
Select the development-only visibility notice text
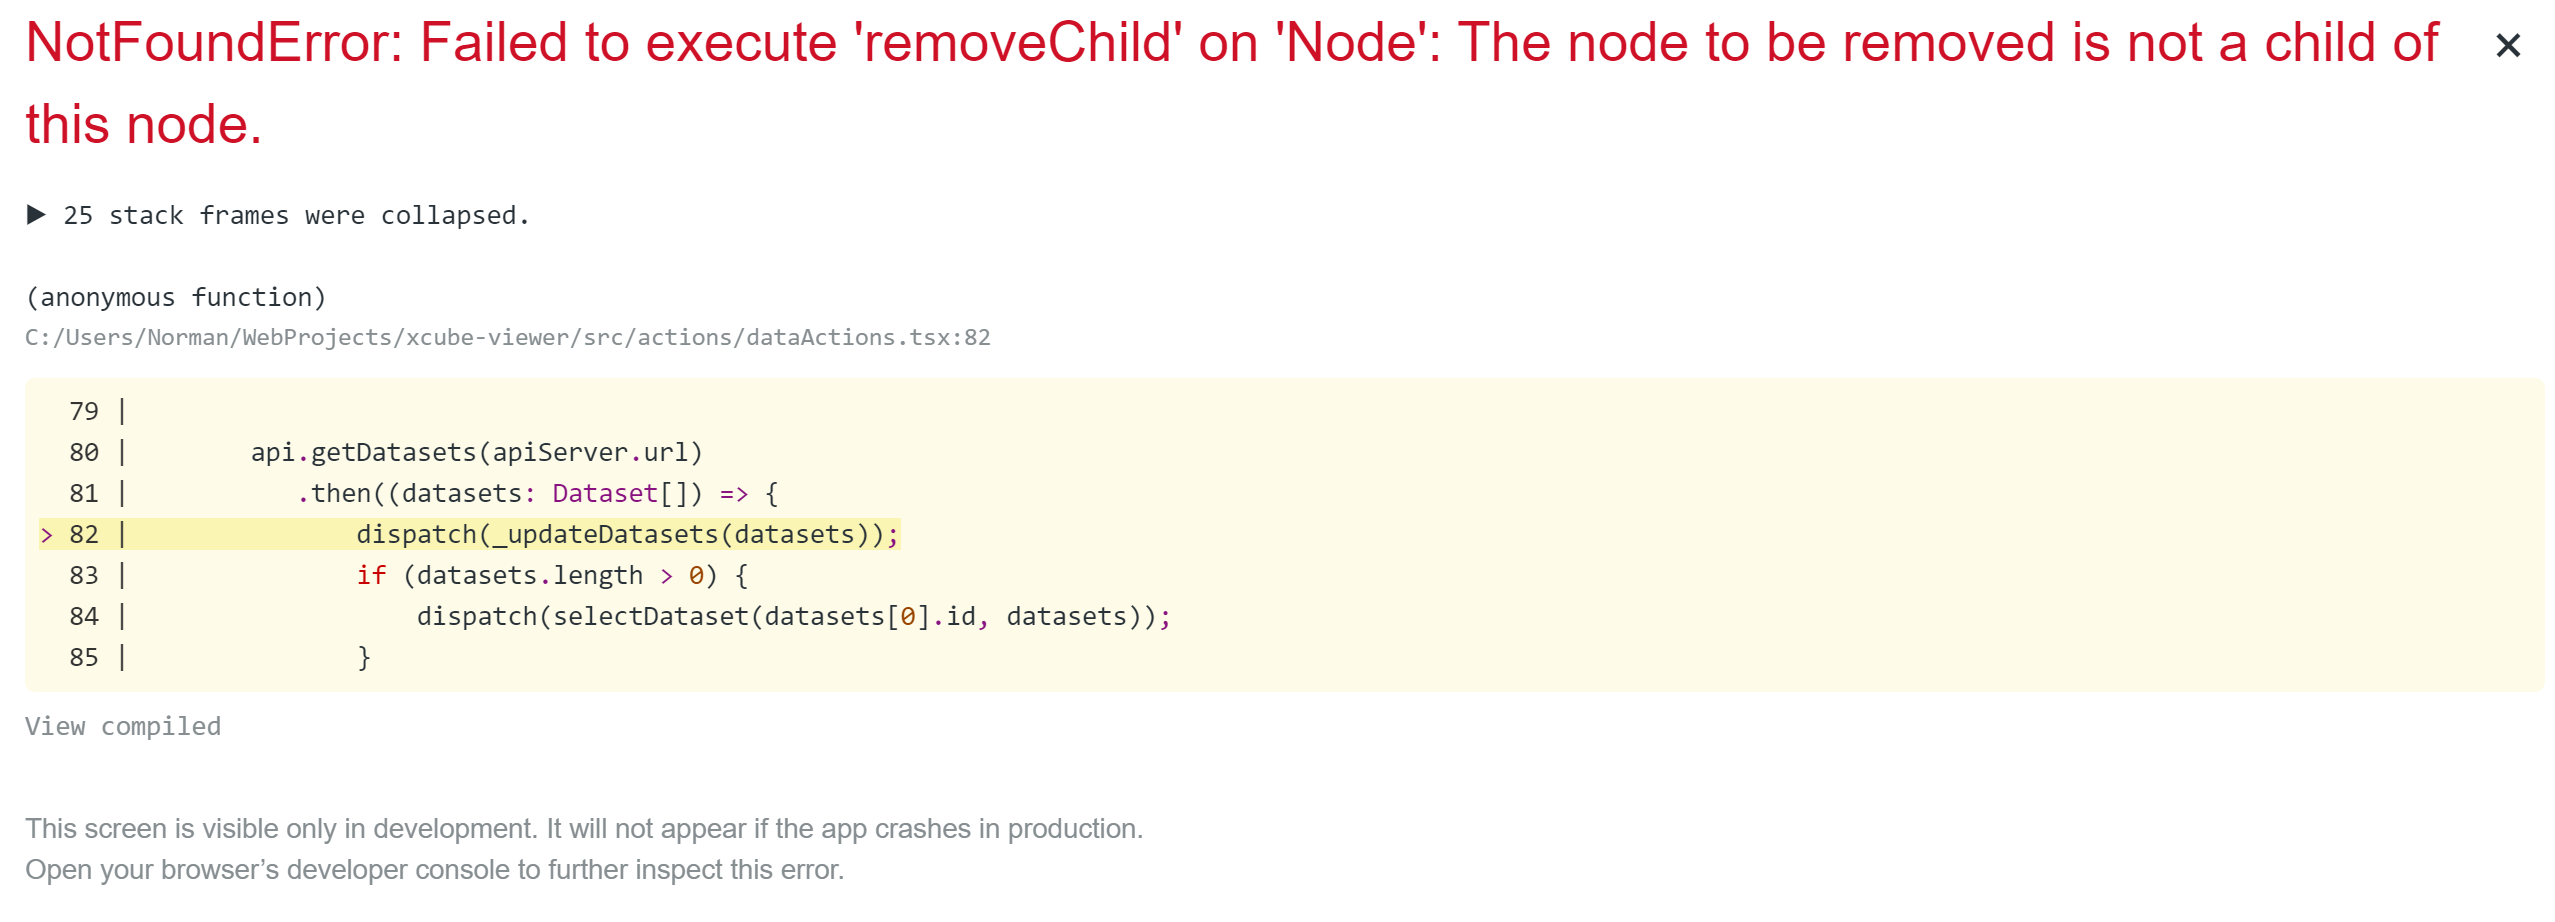[x=583, y=828]
